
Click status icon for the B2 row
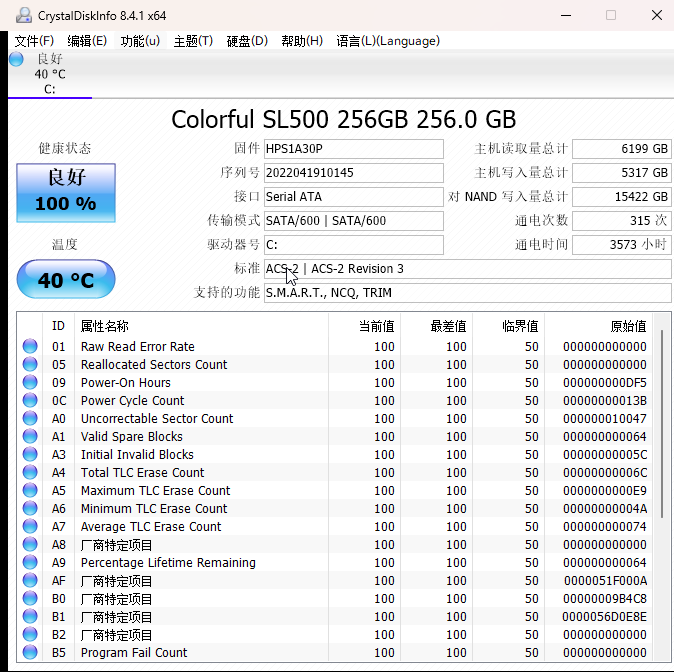tap(30, 635)
